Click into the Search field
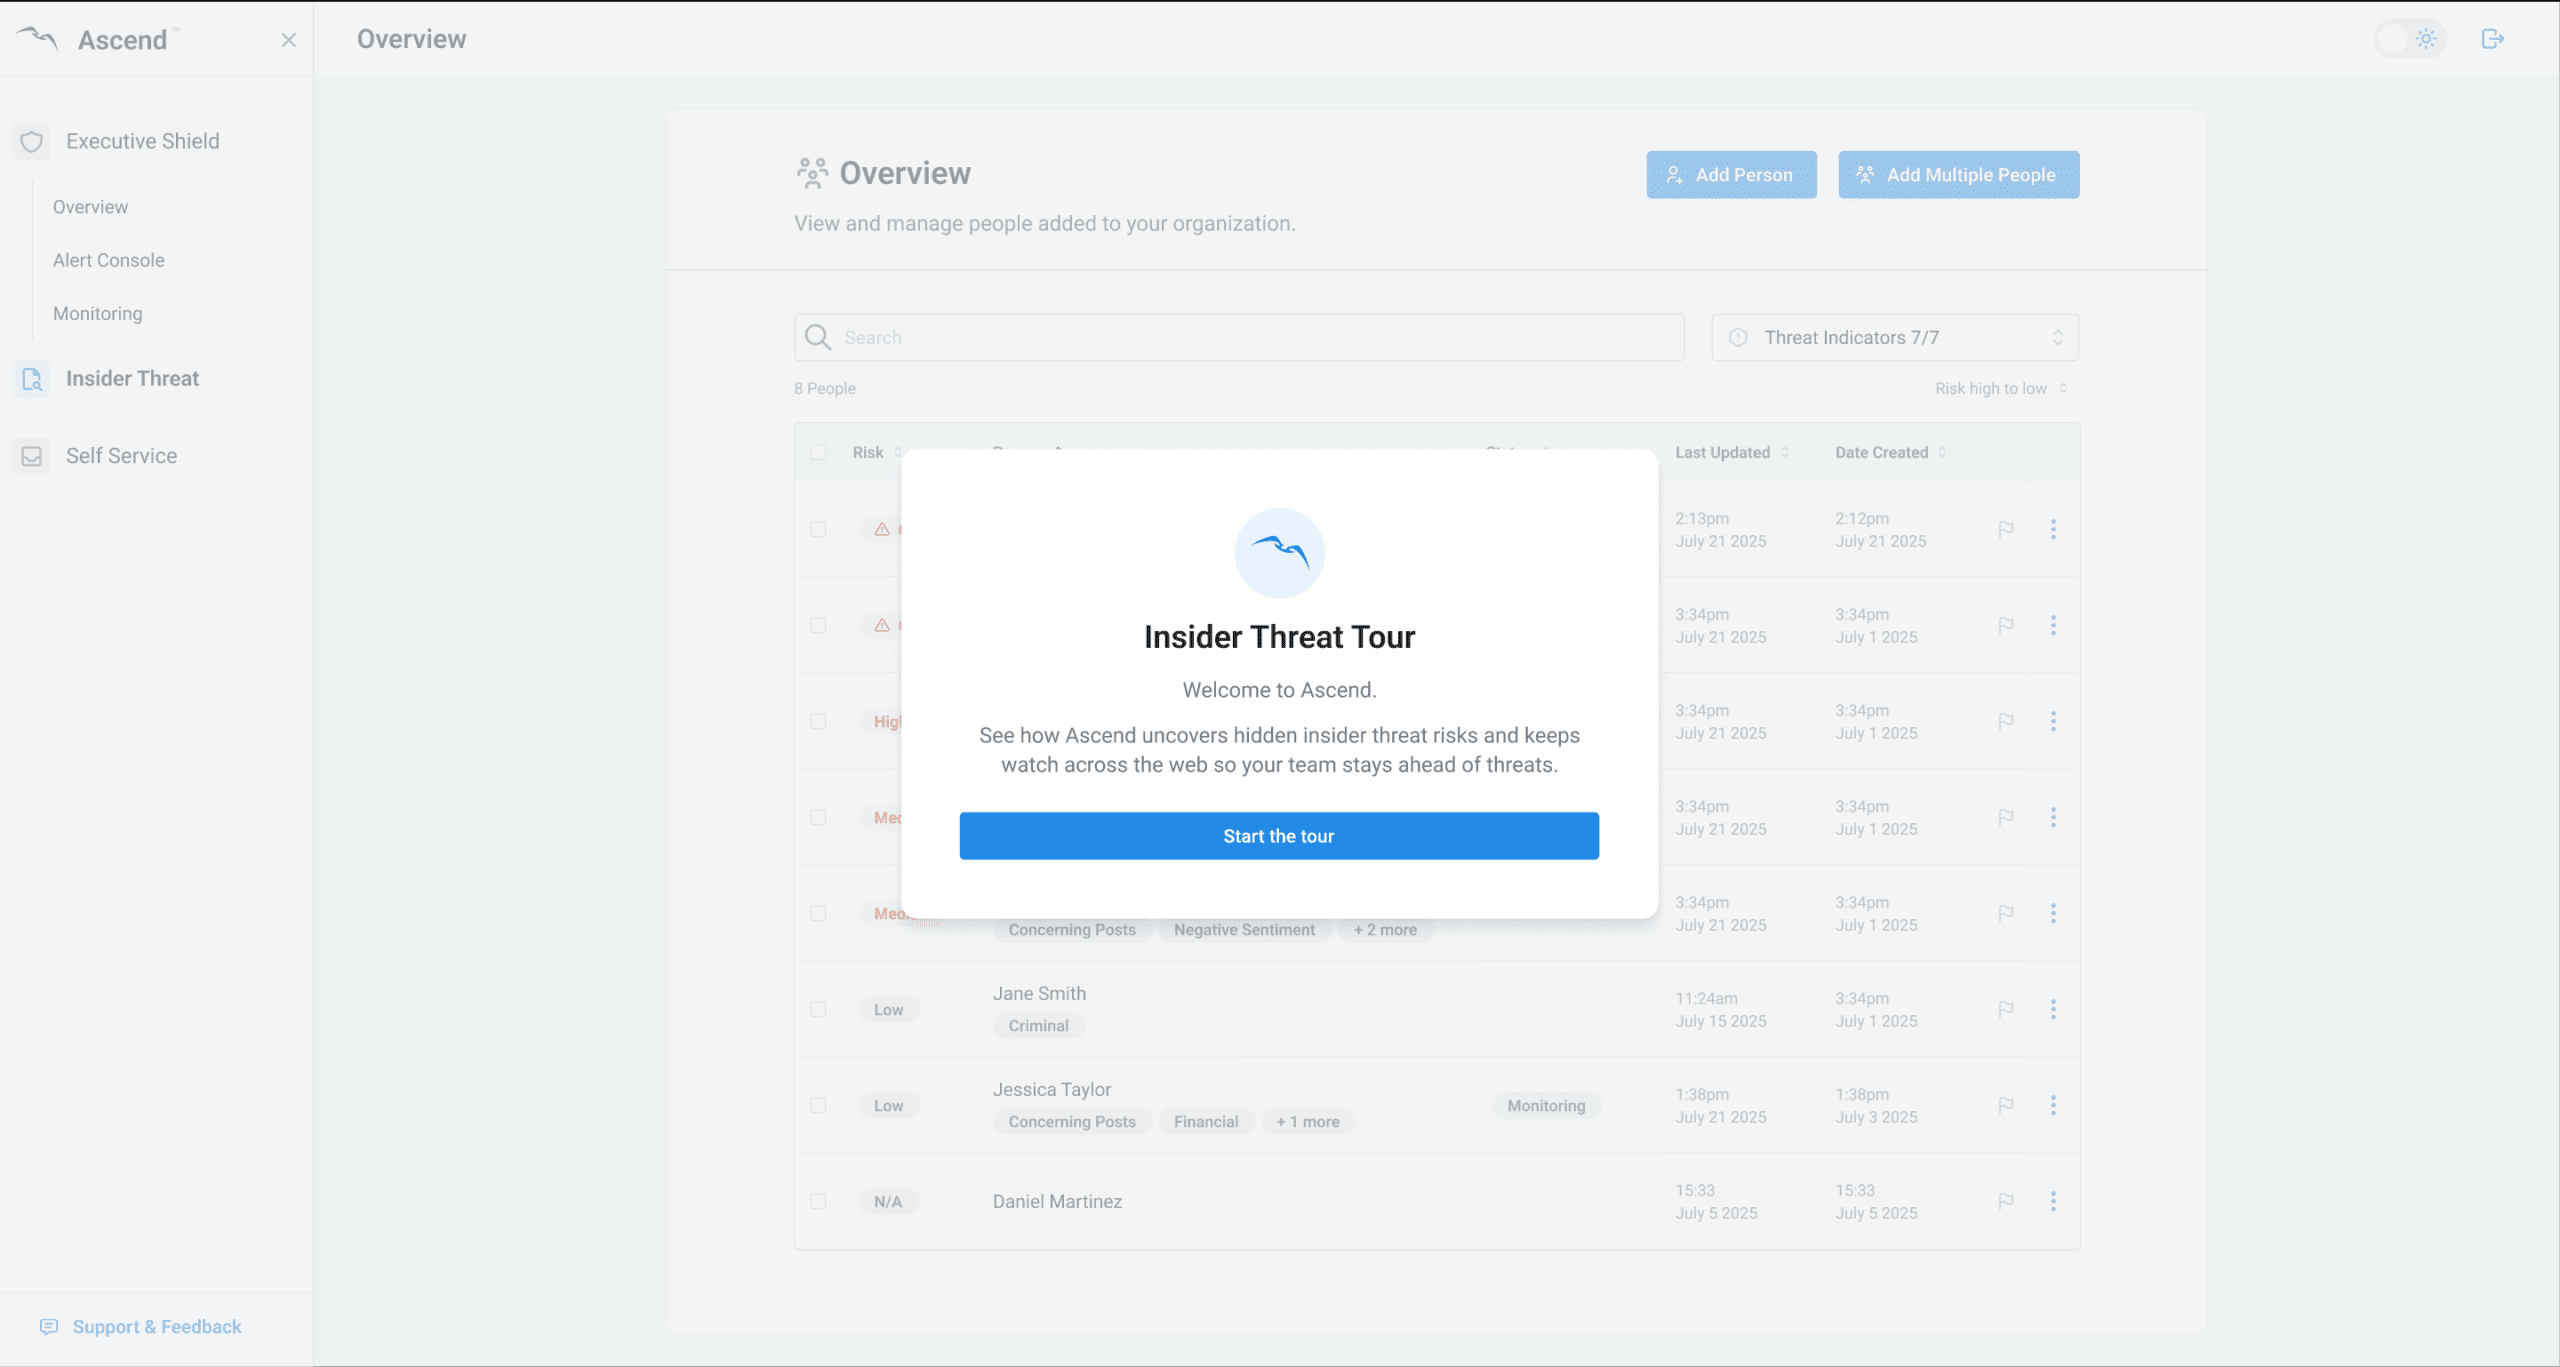This screenshot has width=2560, height=1367. tap(1240, 338)
